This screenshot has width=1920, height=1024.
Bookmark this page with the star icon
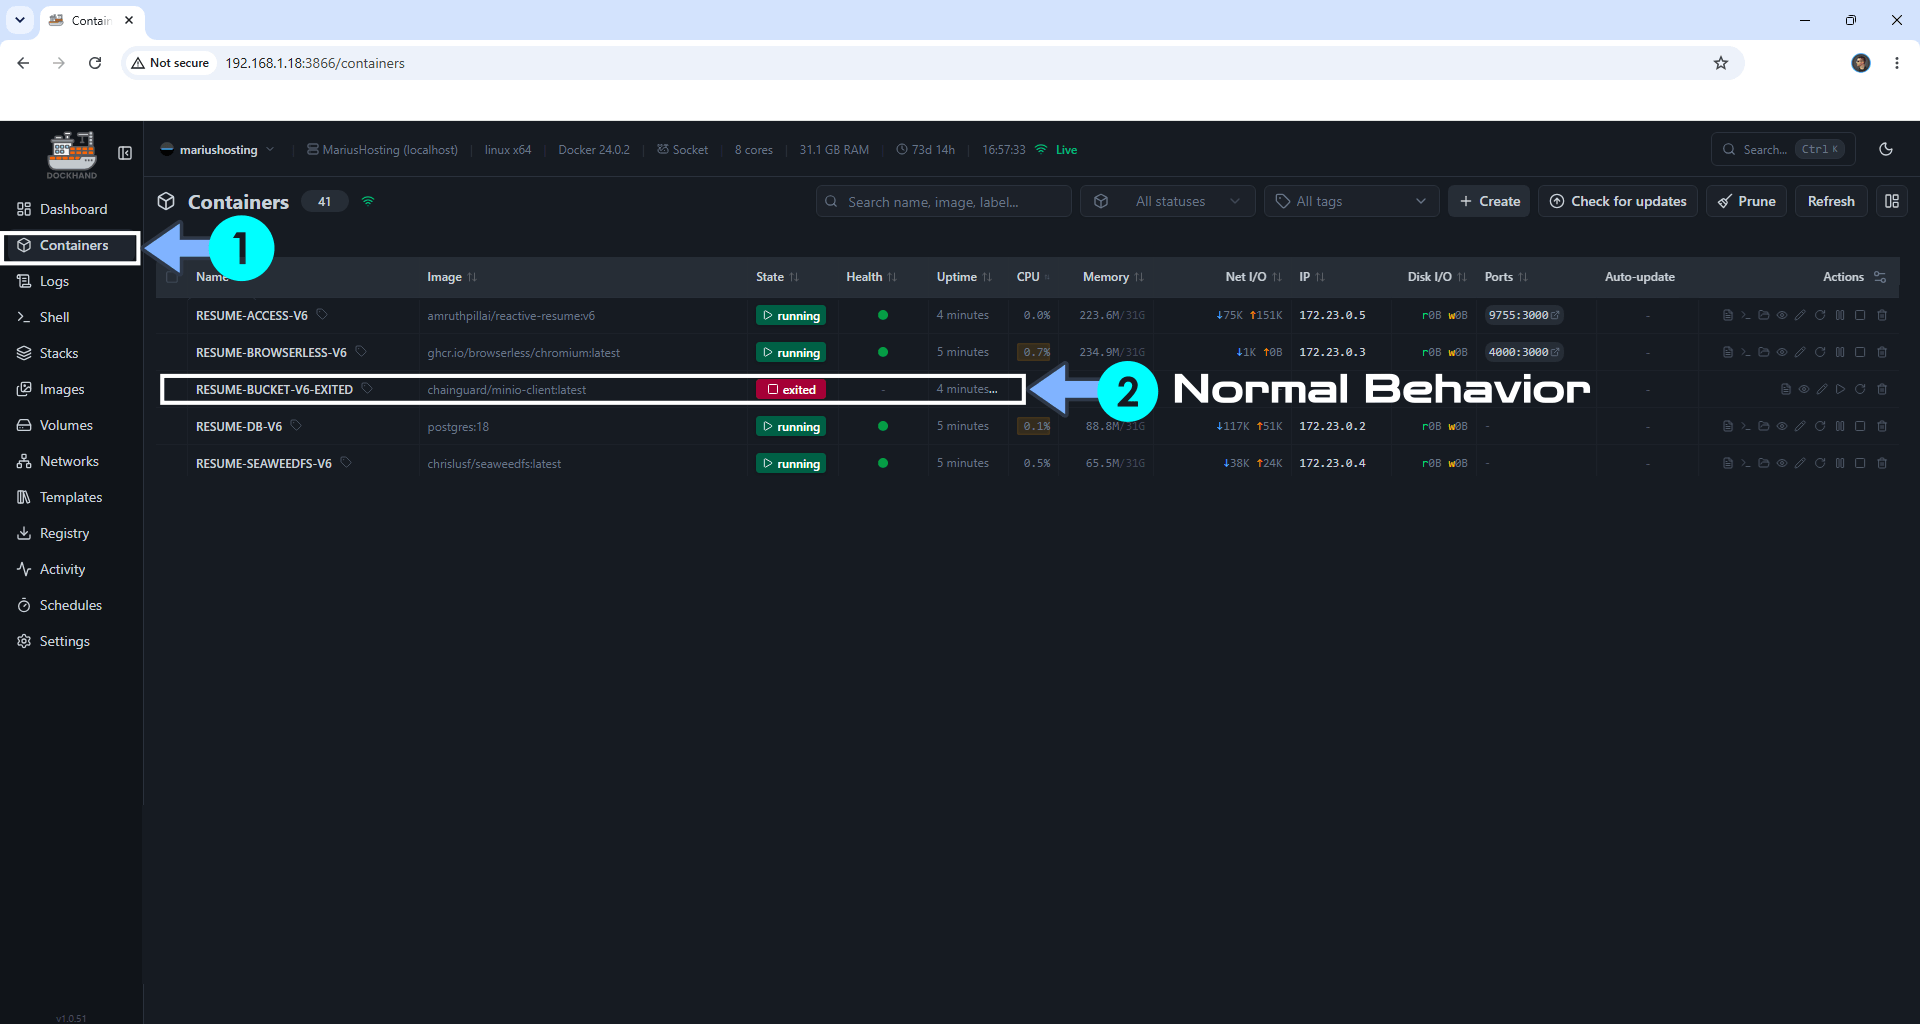pyautogui.click(x=1721, y=63)
